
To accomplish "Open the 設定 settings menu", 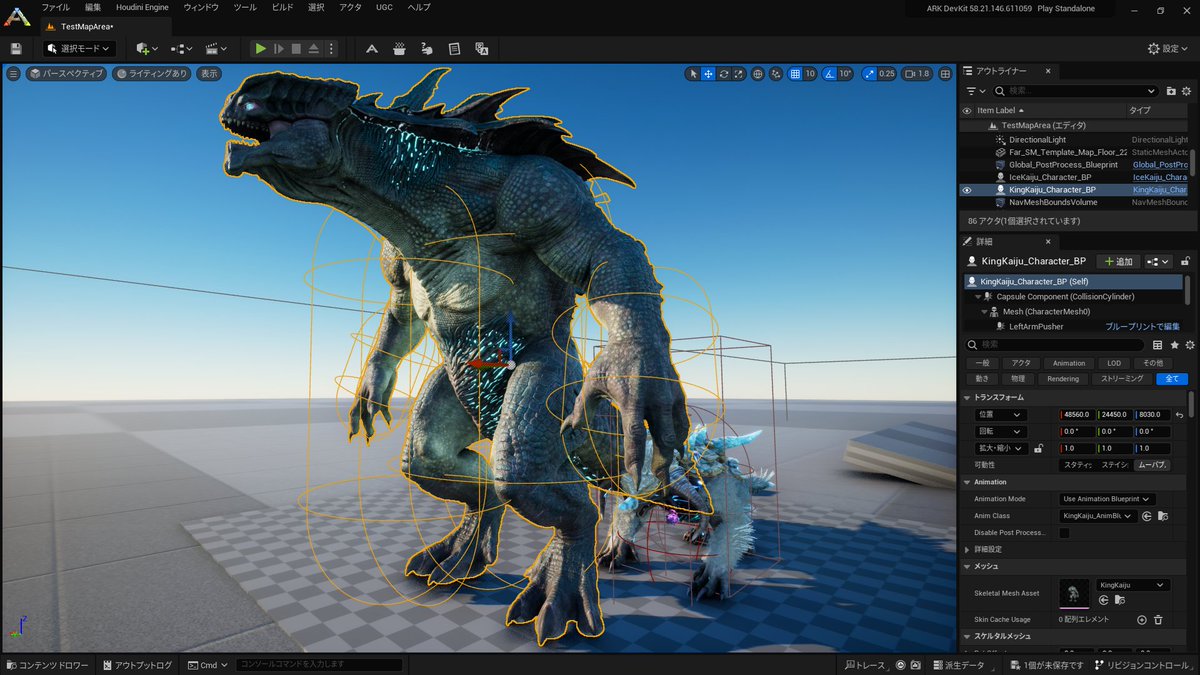I will click(x=1168, y=48).
